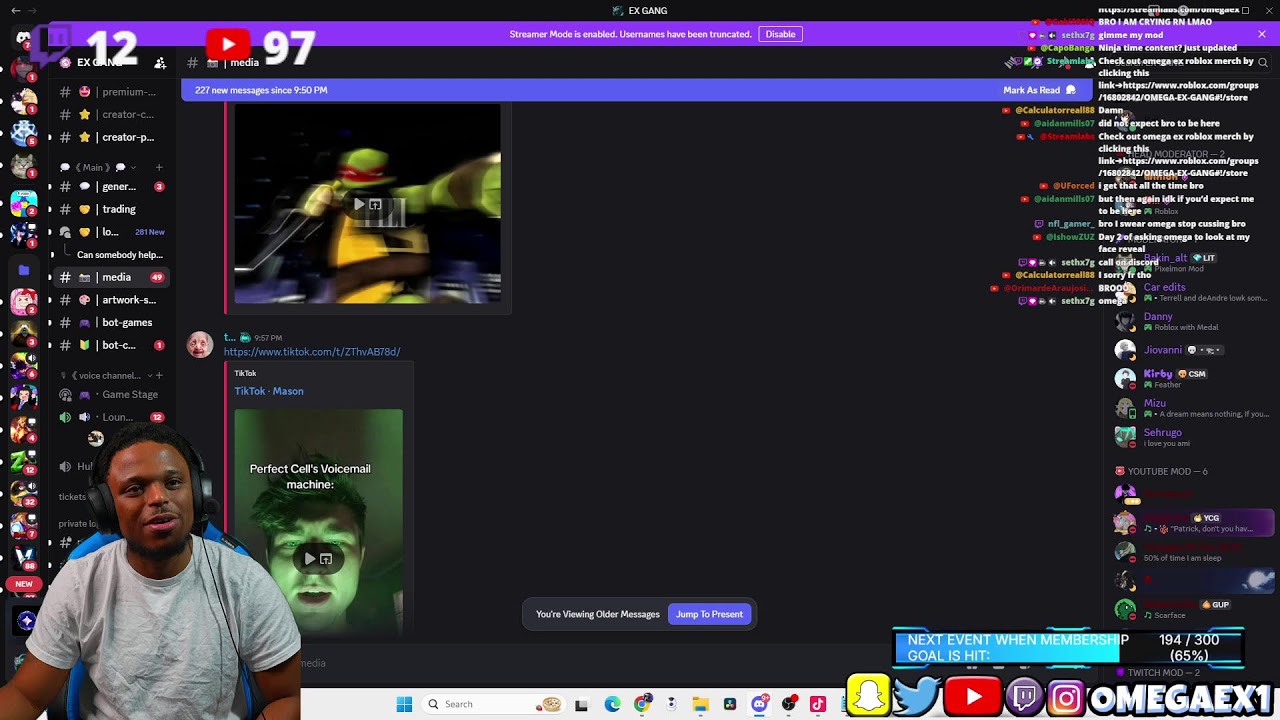
Task: Open Task View on taskbar
Action: point(581,704)
